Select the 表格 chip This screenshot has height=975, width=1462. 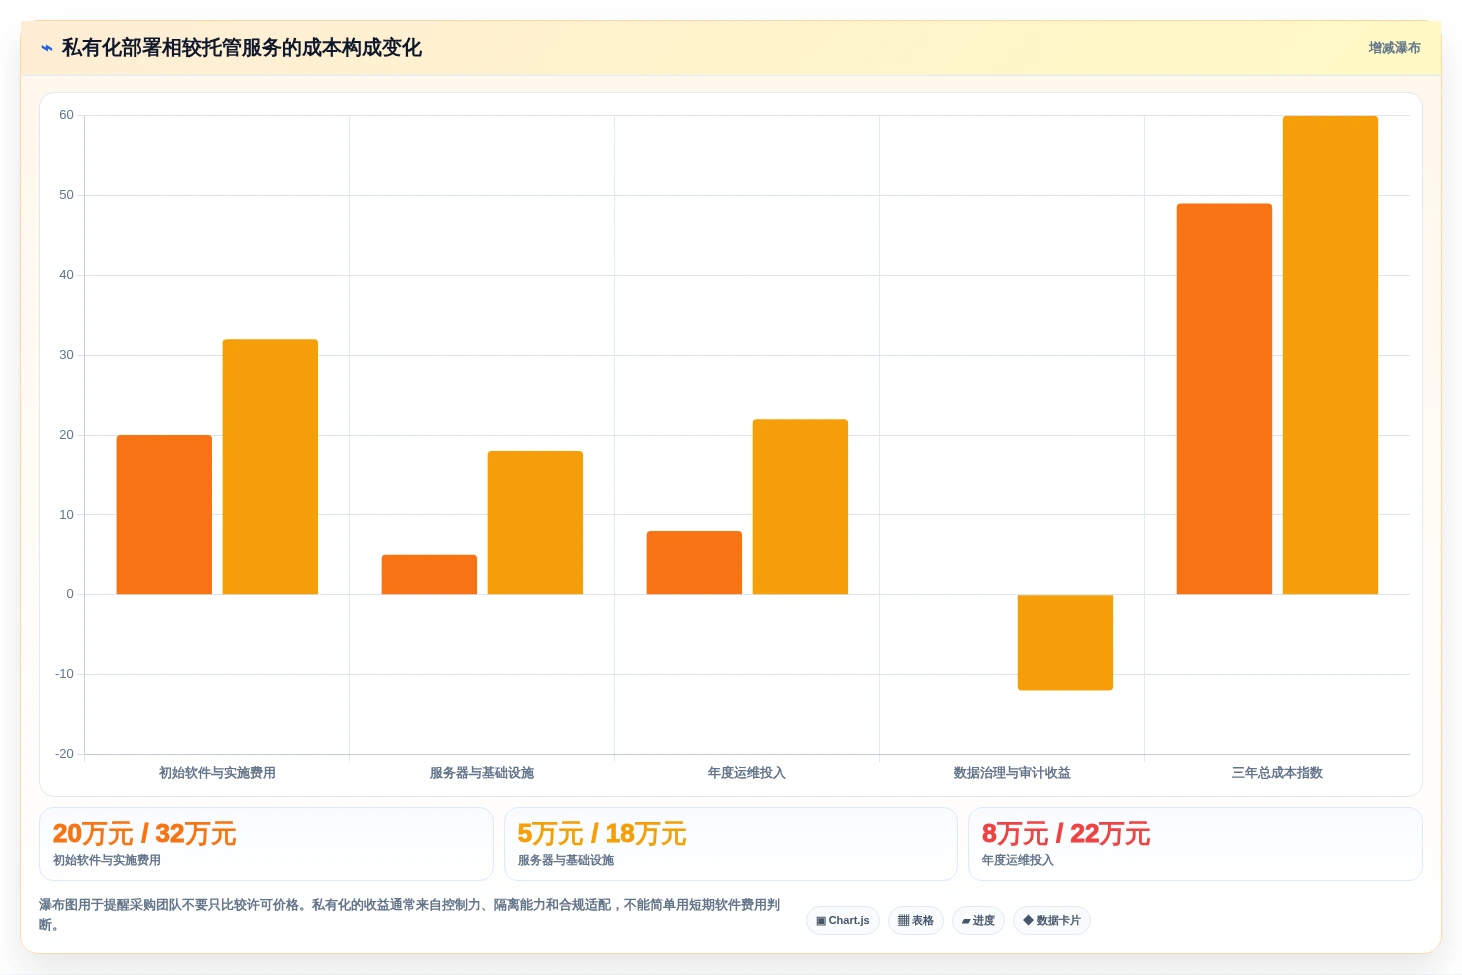coord(916,921)
